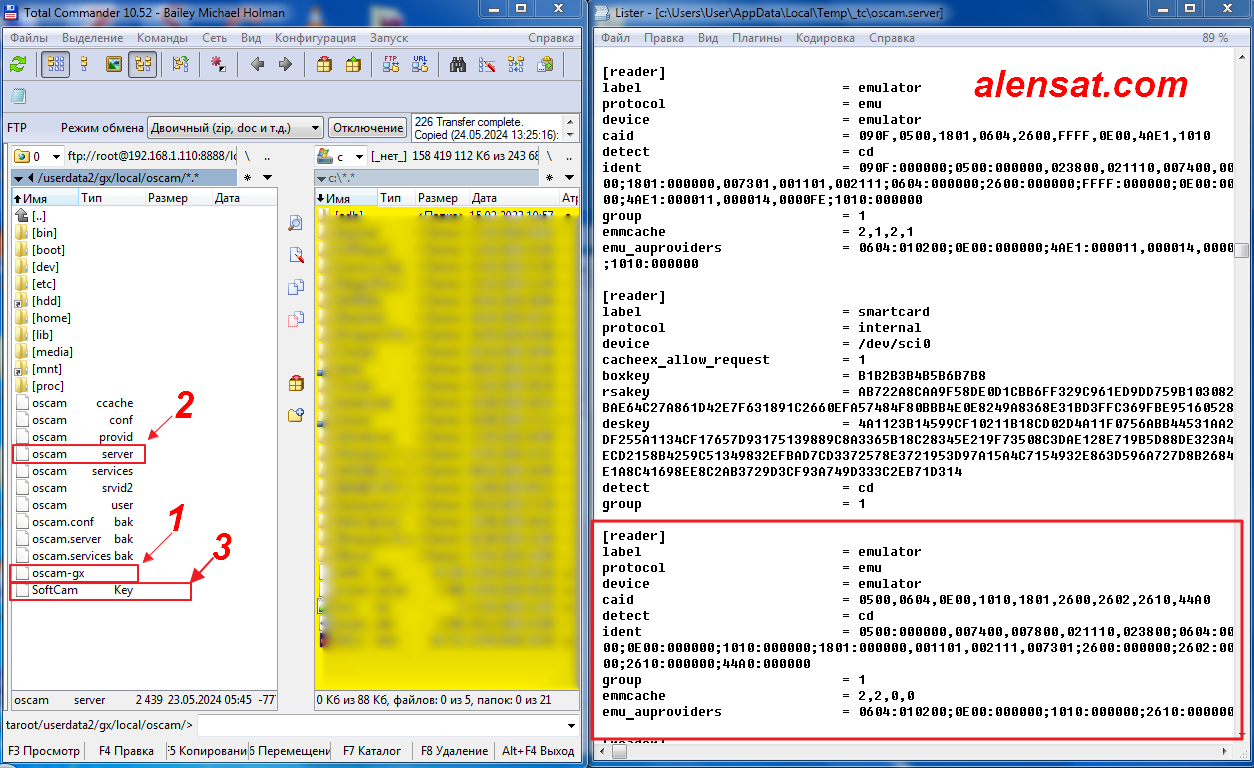
Task: Enable thumbnail view icon in toolbar
Action: coord(113,64)
